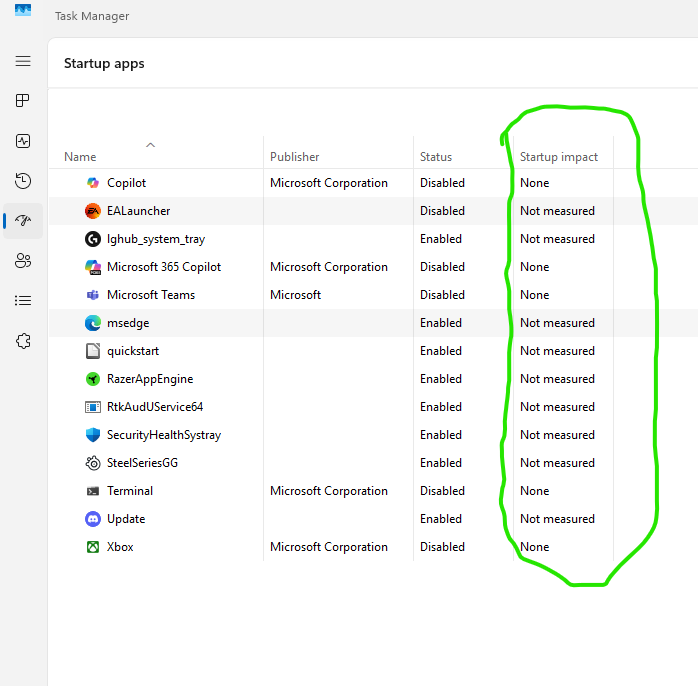Click the SteelSeriesGG icon

click(93, 463)
